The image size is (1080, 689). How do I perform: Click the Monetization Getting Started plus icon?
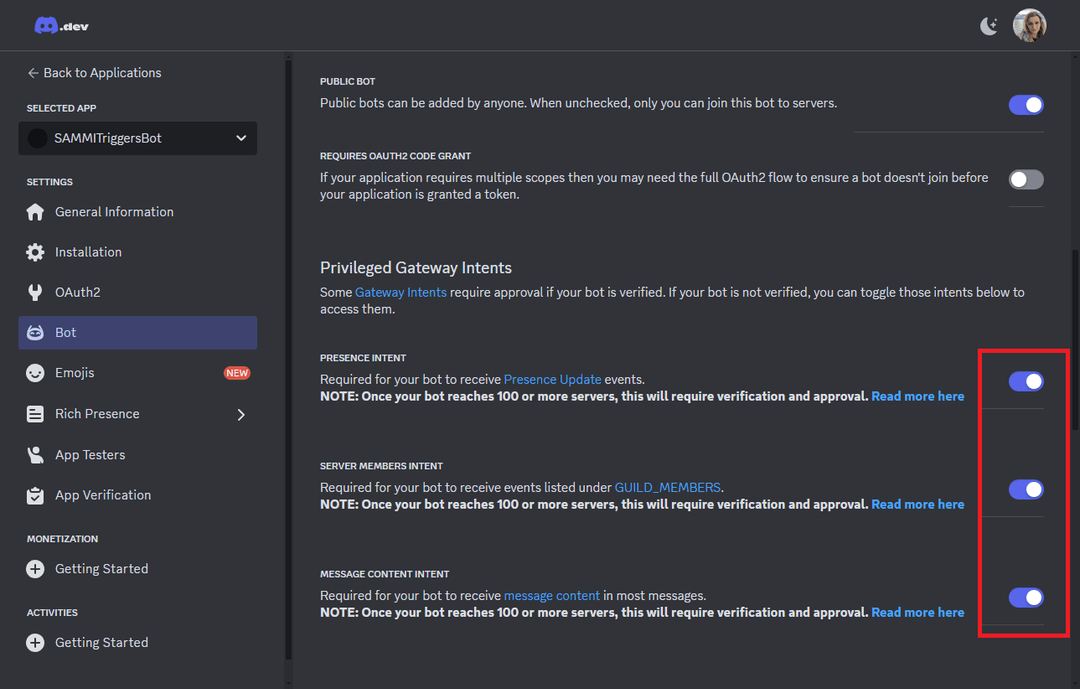coord(35,569)
